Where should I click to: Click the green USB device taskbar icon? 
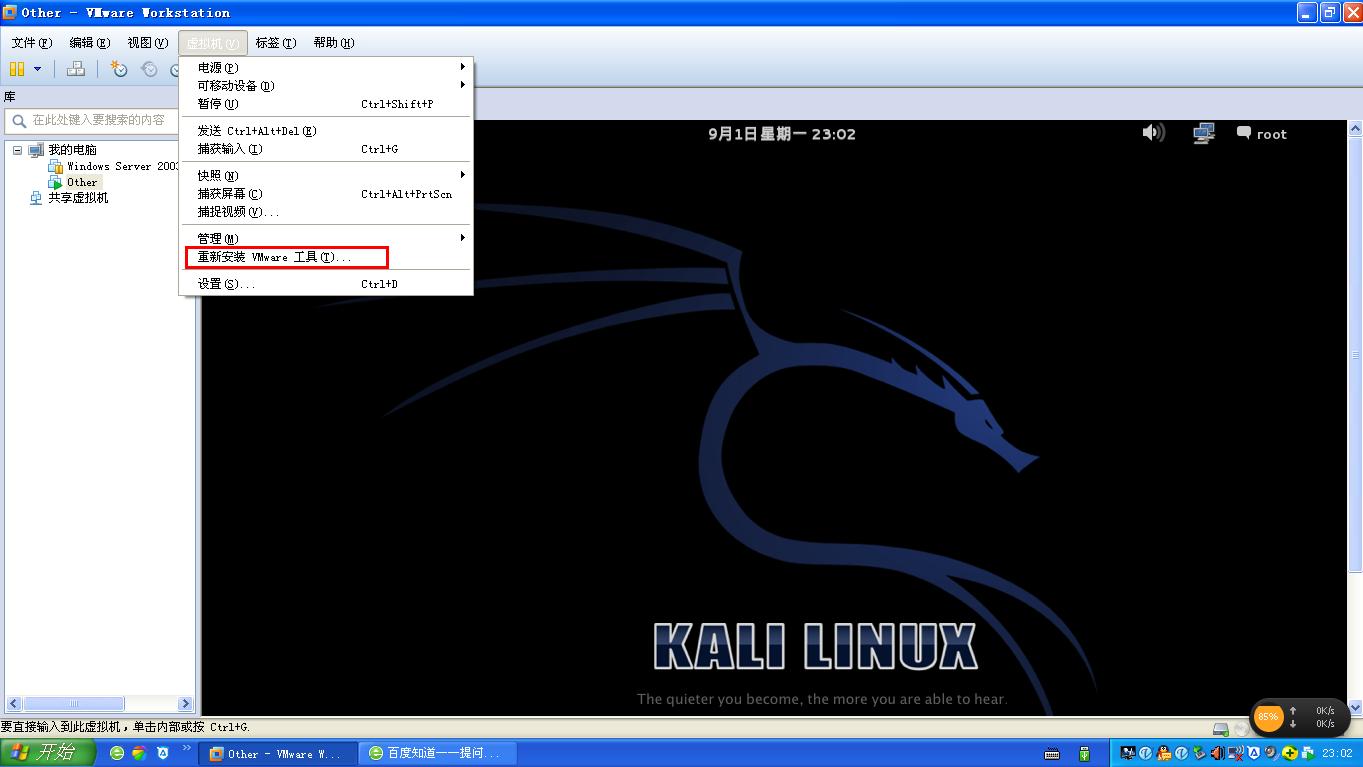click(x=1084, y=753)
